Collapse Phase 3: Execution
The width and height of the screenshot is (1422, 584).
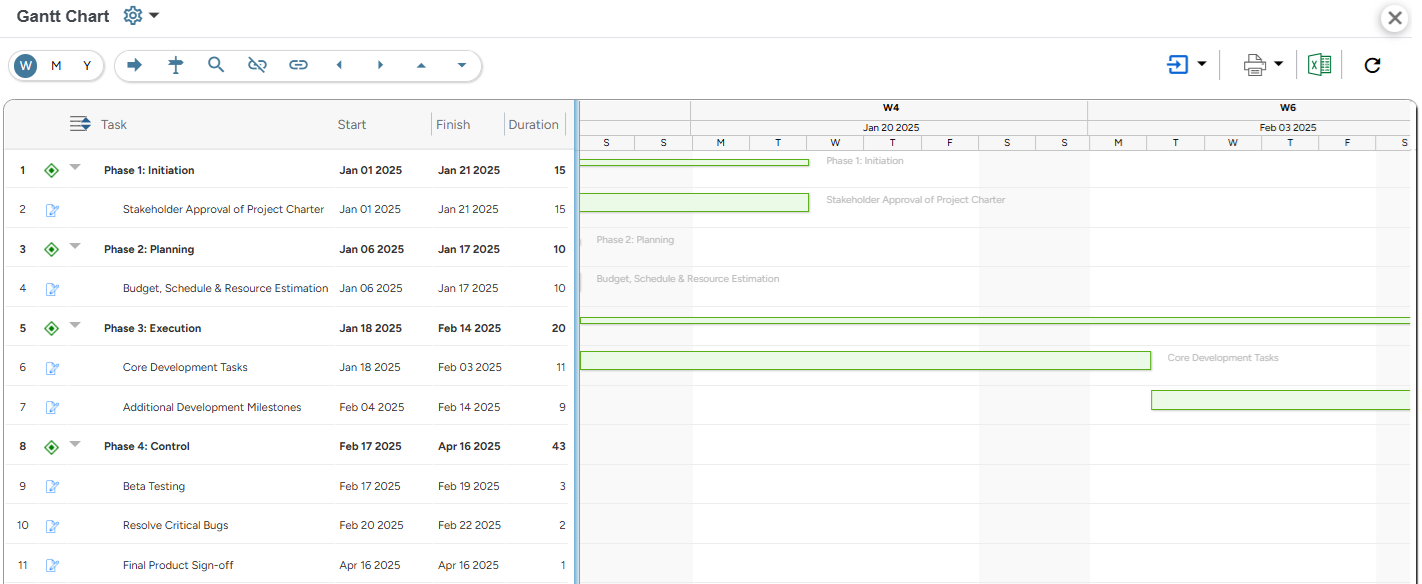pyautogui.click(x=75, y=325)
